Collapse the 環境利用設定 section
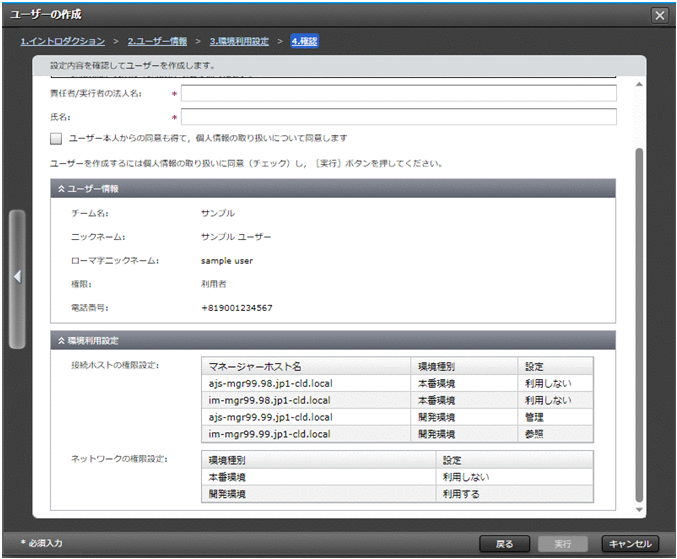Screen dimensions: 677x559 tap(61, 341)
